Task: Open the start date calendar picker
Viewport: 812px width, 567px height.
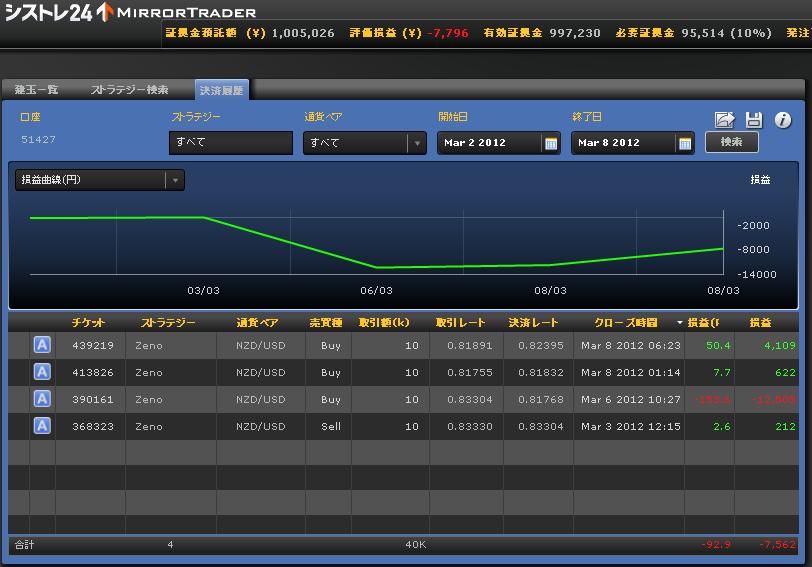Action: (550, 143)
